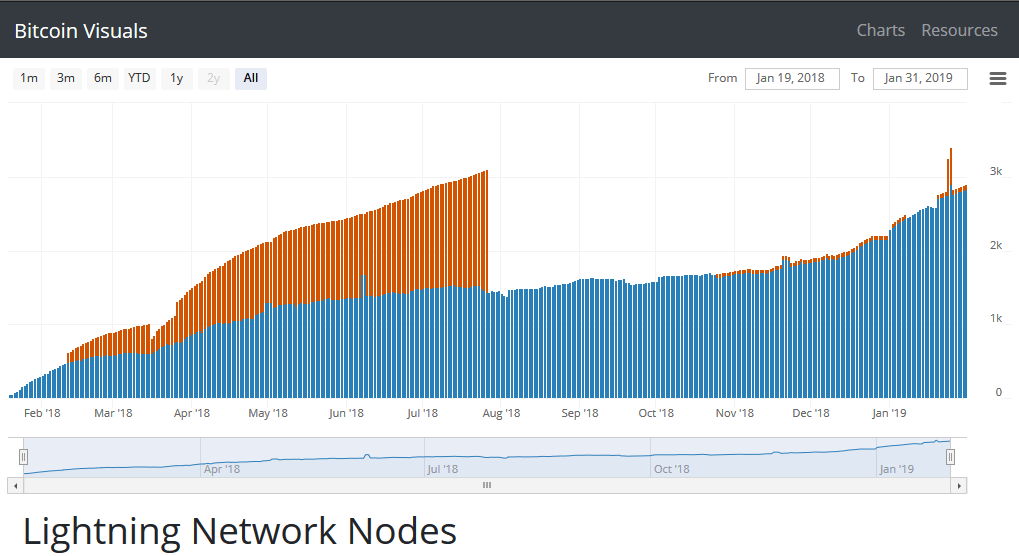1019x556 pixels.
Task: Open the Resources menu
Action: coord(959,30)
